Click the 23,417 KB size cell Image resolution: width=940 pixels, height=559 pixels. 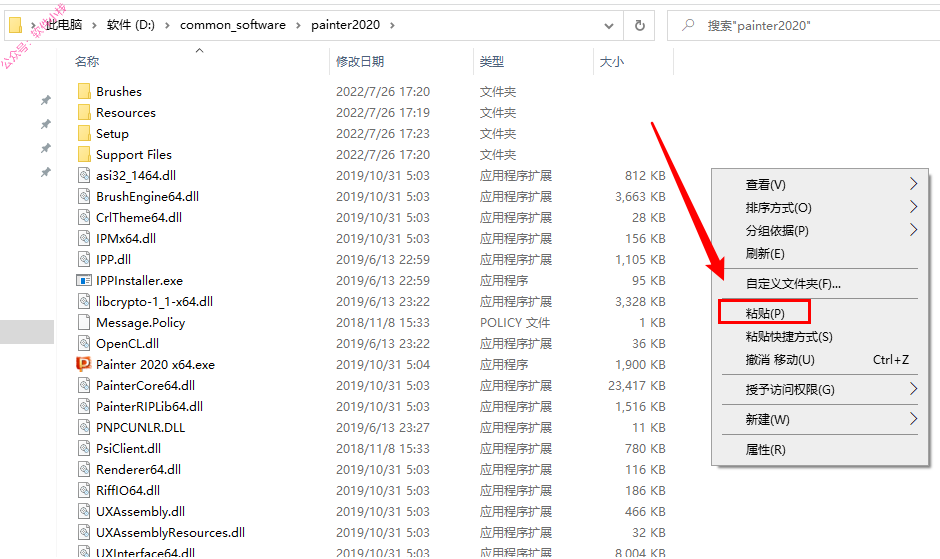click(x=637, y=385)
